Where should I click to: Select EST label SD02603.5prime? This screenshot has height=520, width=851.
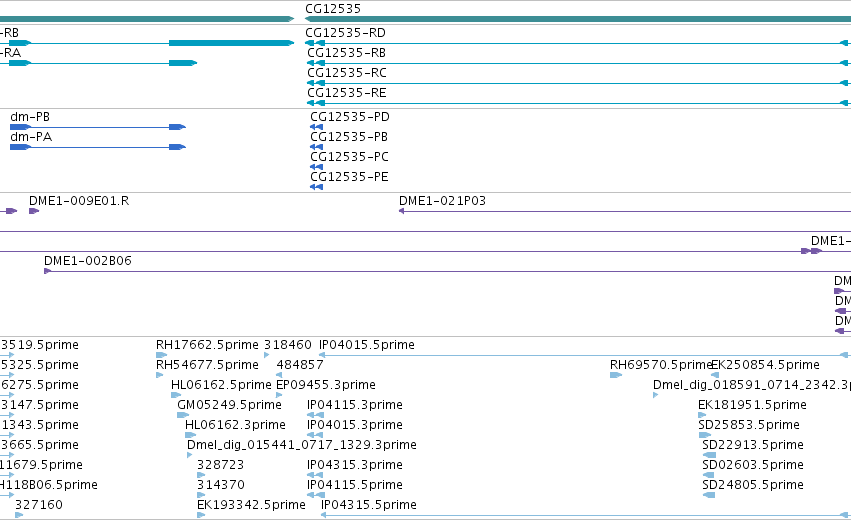[x=753, y=466]
